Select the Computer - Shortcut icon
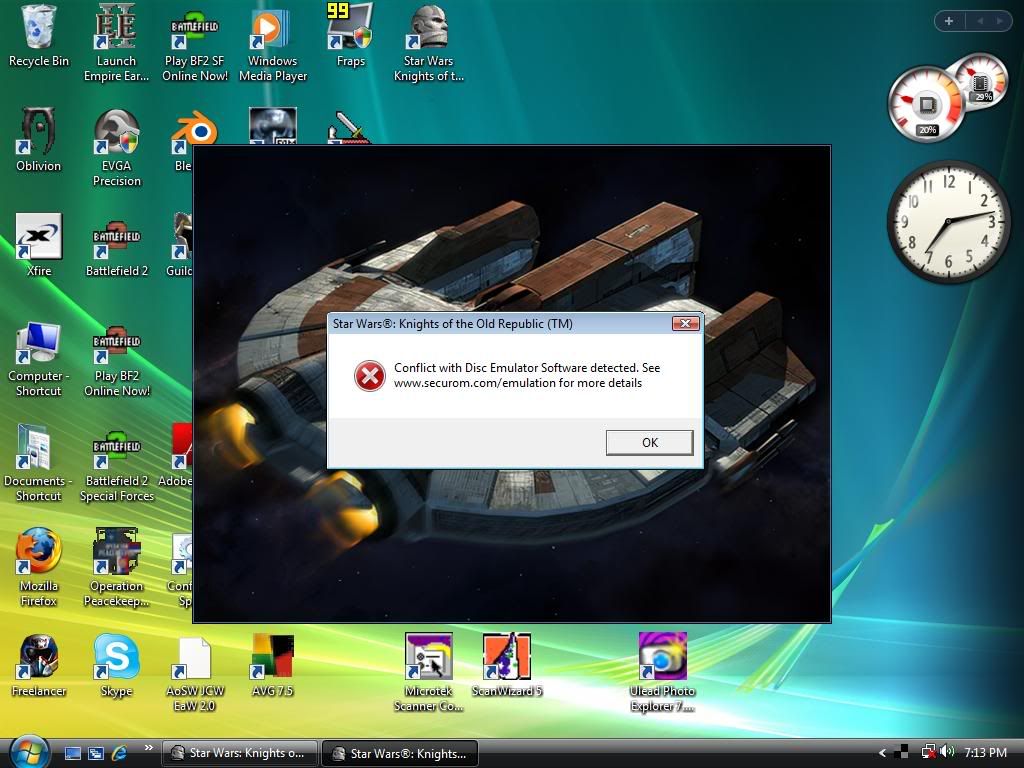 pyautogui.click(x=39, y=359)
